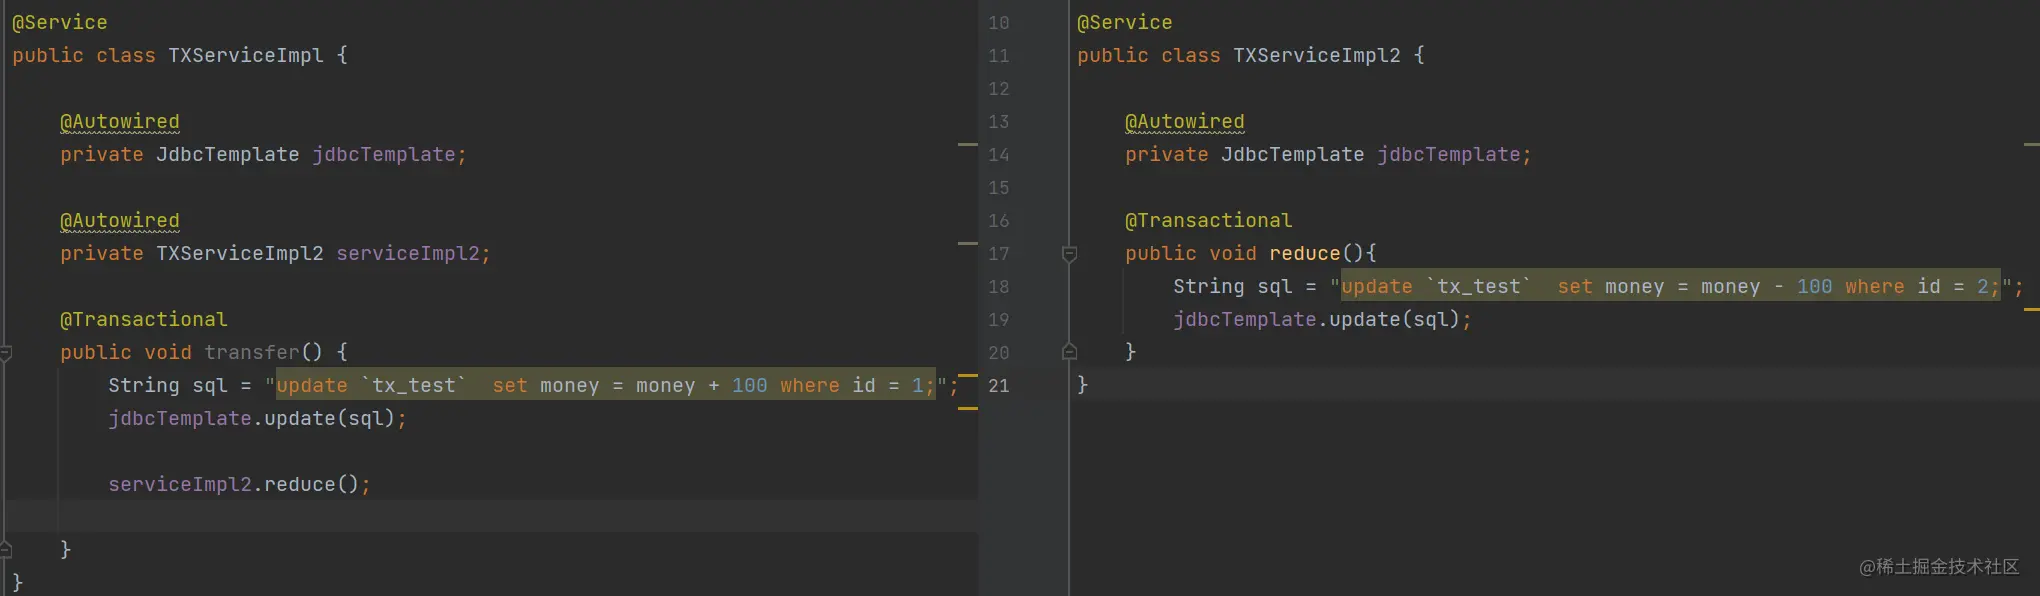
Task: Click jdbcTemplate.update(sql) inside reduce method
Action: pyautogui.click(x=1322, y=320)
